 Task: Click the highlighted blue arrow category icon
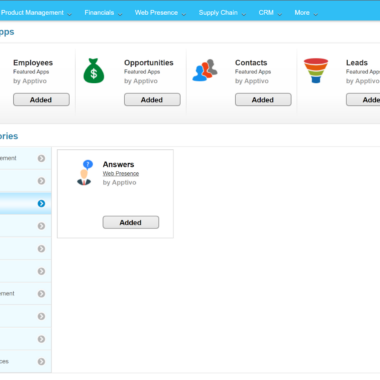click(41, 203)
